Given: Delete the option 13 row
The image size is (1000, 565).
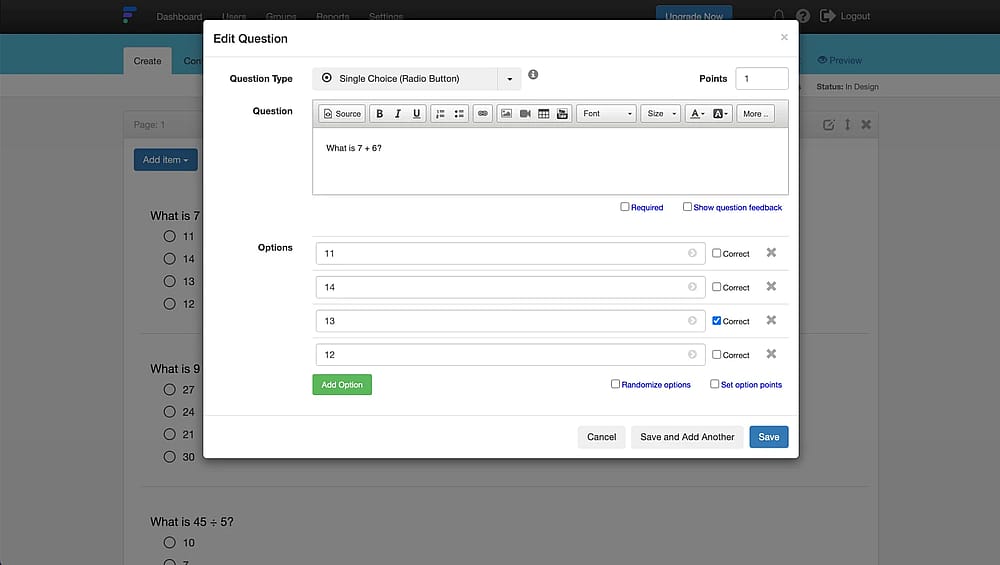Looking at the screenshot, I should click(771, 320).
